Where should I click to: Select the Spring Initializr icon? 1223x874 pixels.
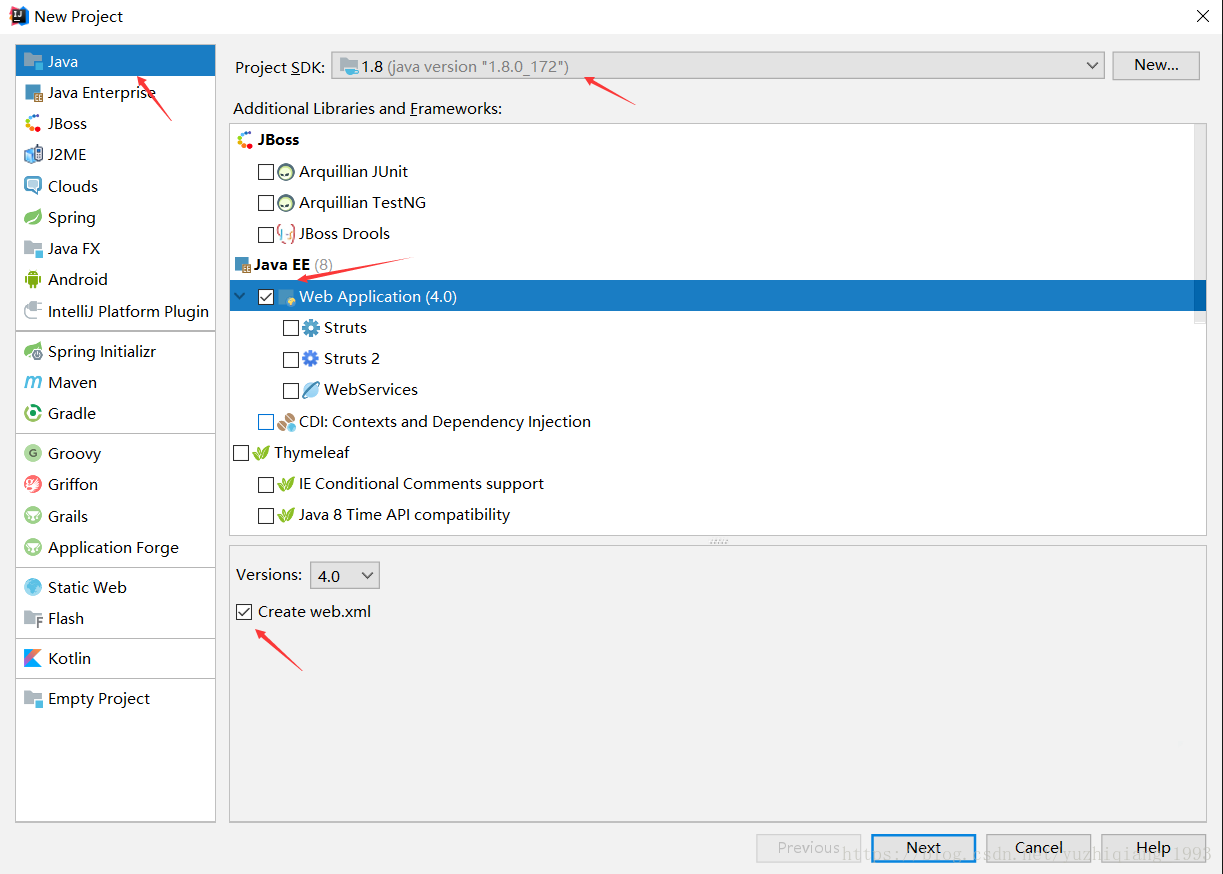coord(33,351)
